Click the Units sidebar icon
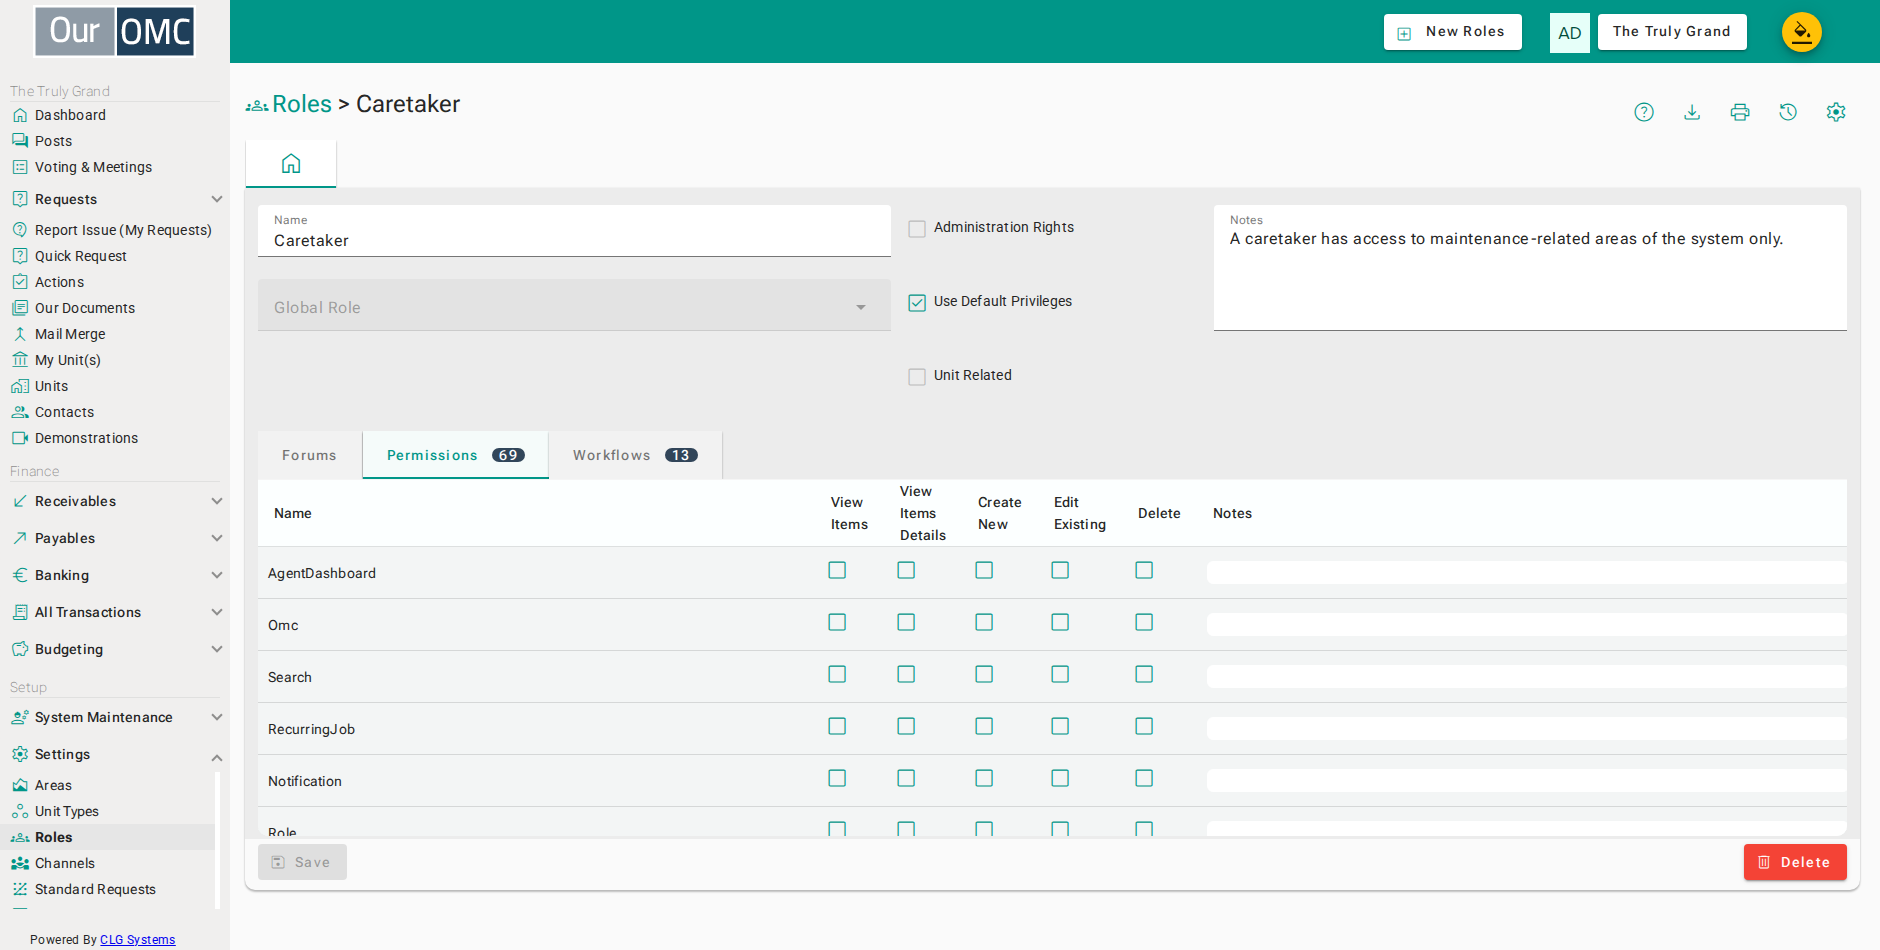1880x950 pixels. point(20,386)
